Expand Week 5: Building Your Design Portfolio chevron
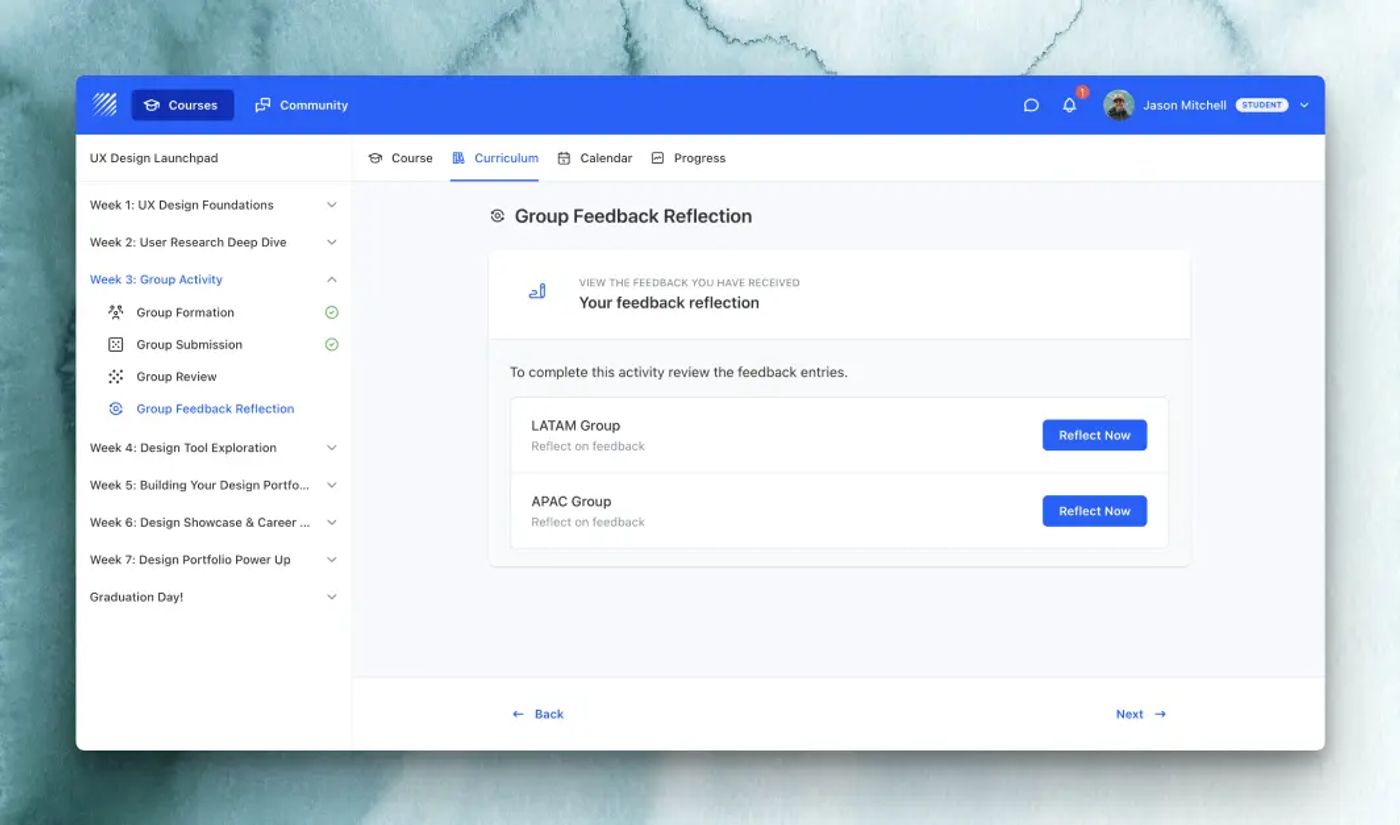The width and height of the screenshot is (1400, 825). click(x=332, y=485)
